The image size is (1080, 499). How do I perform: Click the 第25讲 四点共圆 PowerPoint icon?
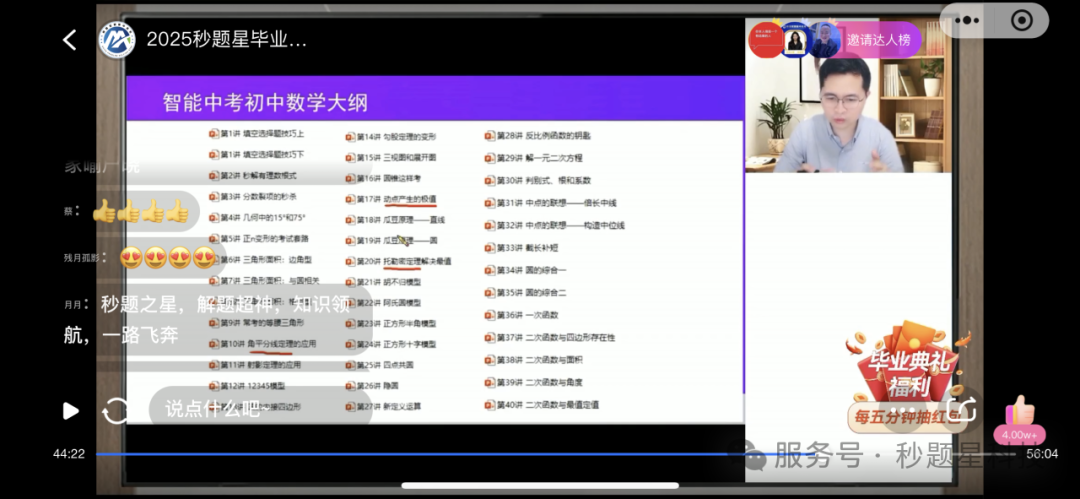(350, 365)
